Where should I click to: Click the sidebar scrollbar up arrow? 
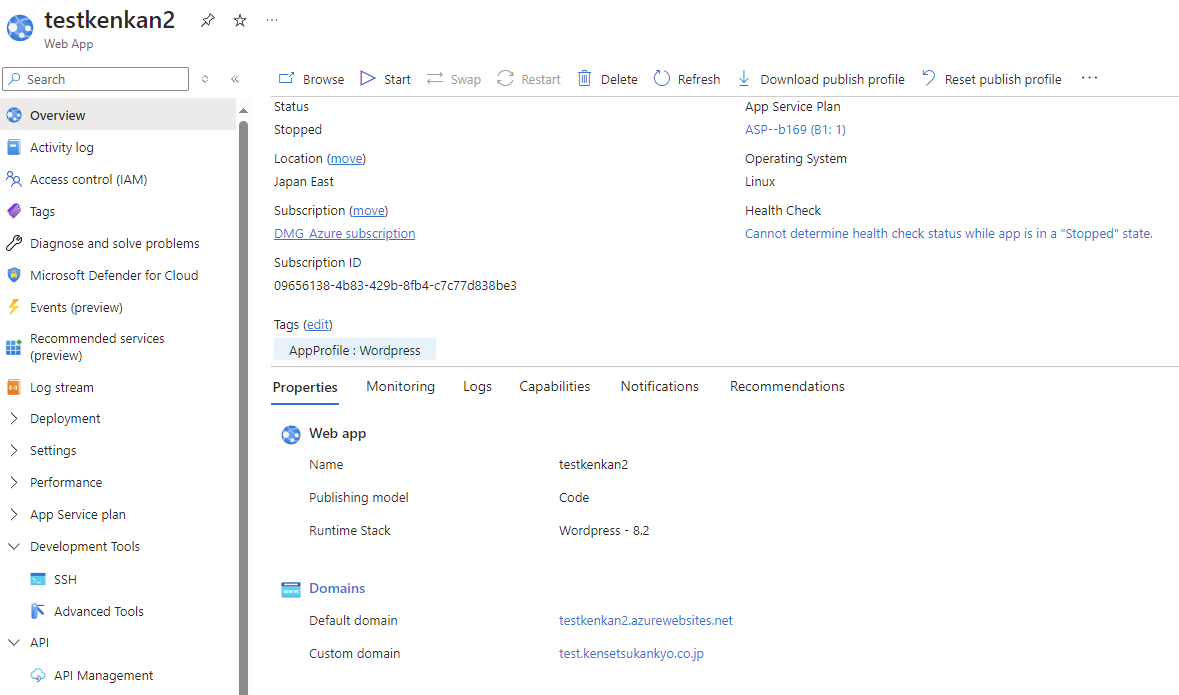pyautogui.click(x=243, y=111)
